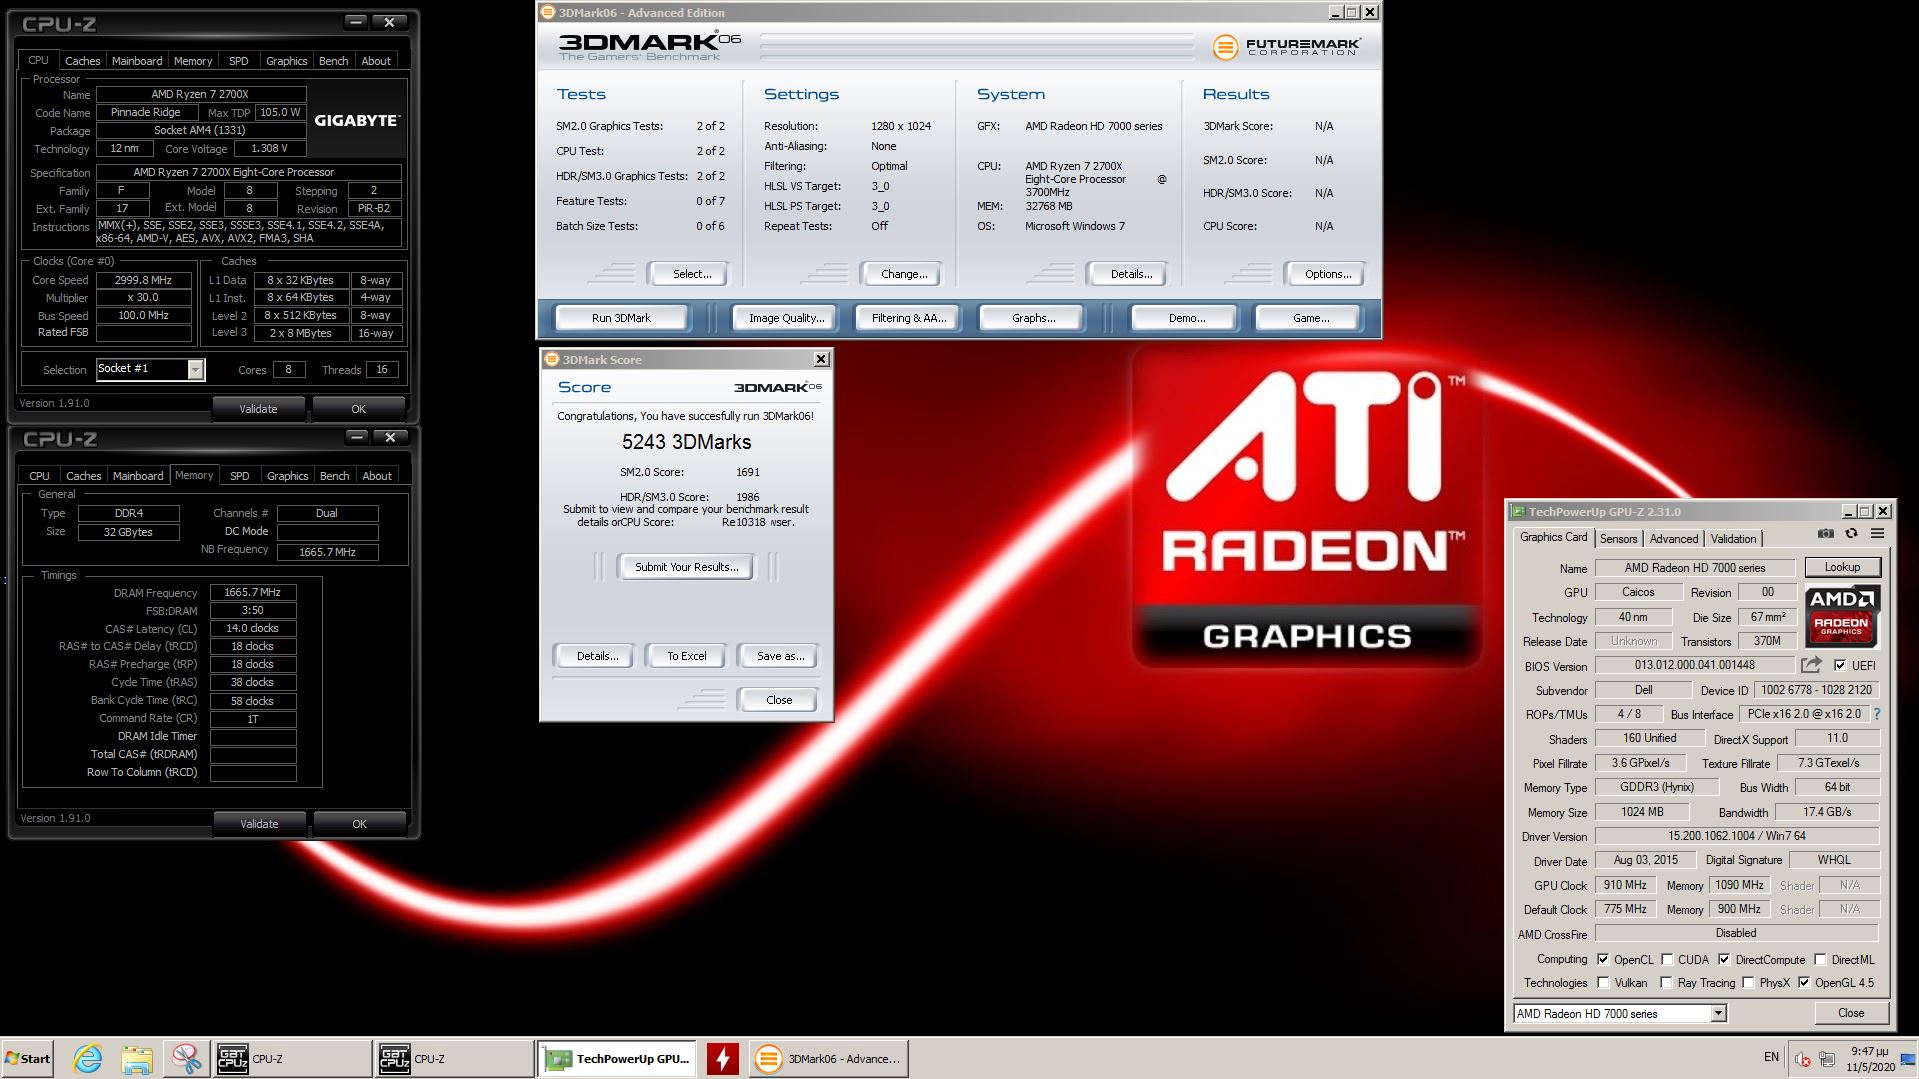
Task: Click the Lookup button in GPU-Z
Action: 1842,567
